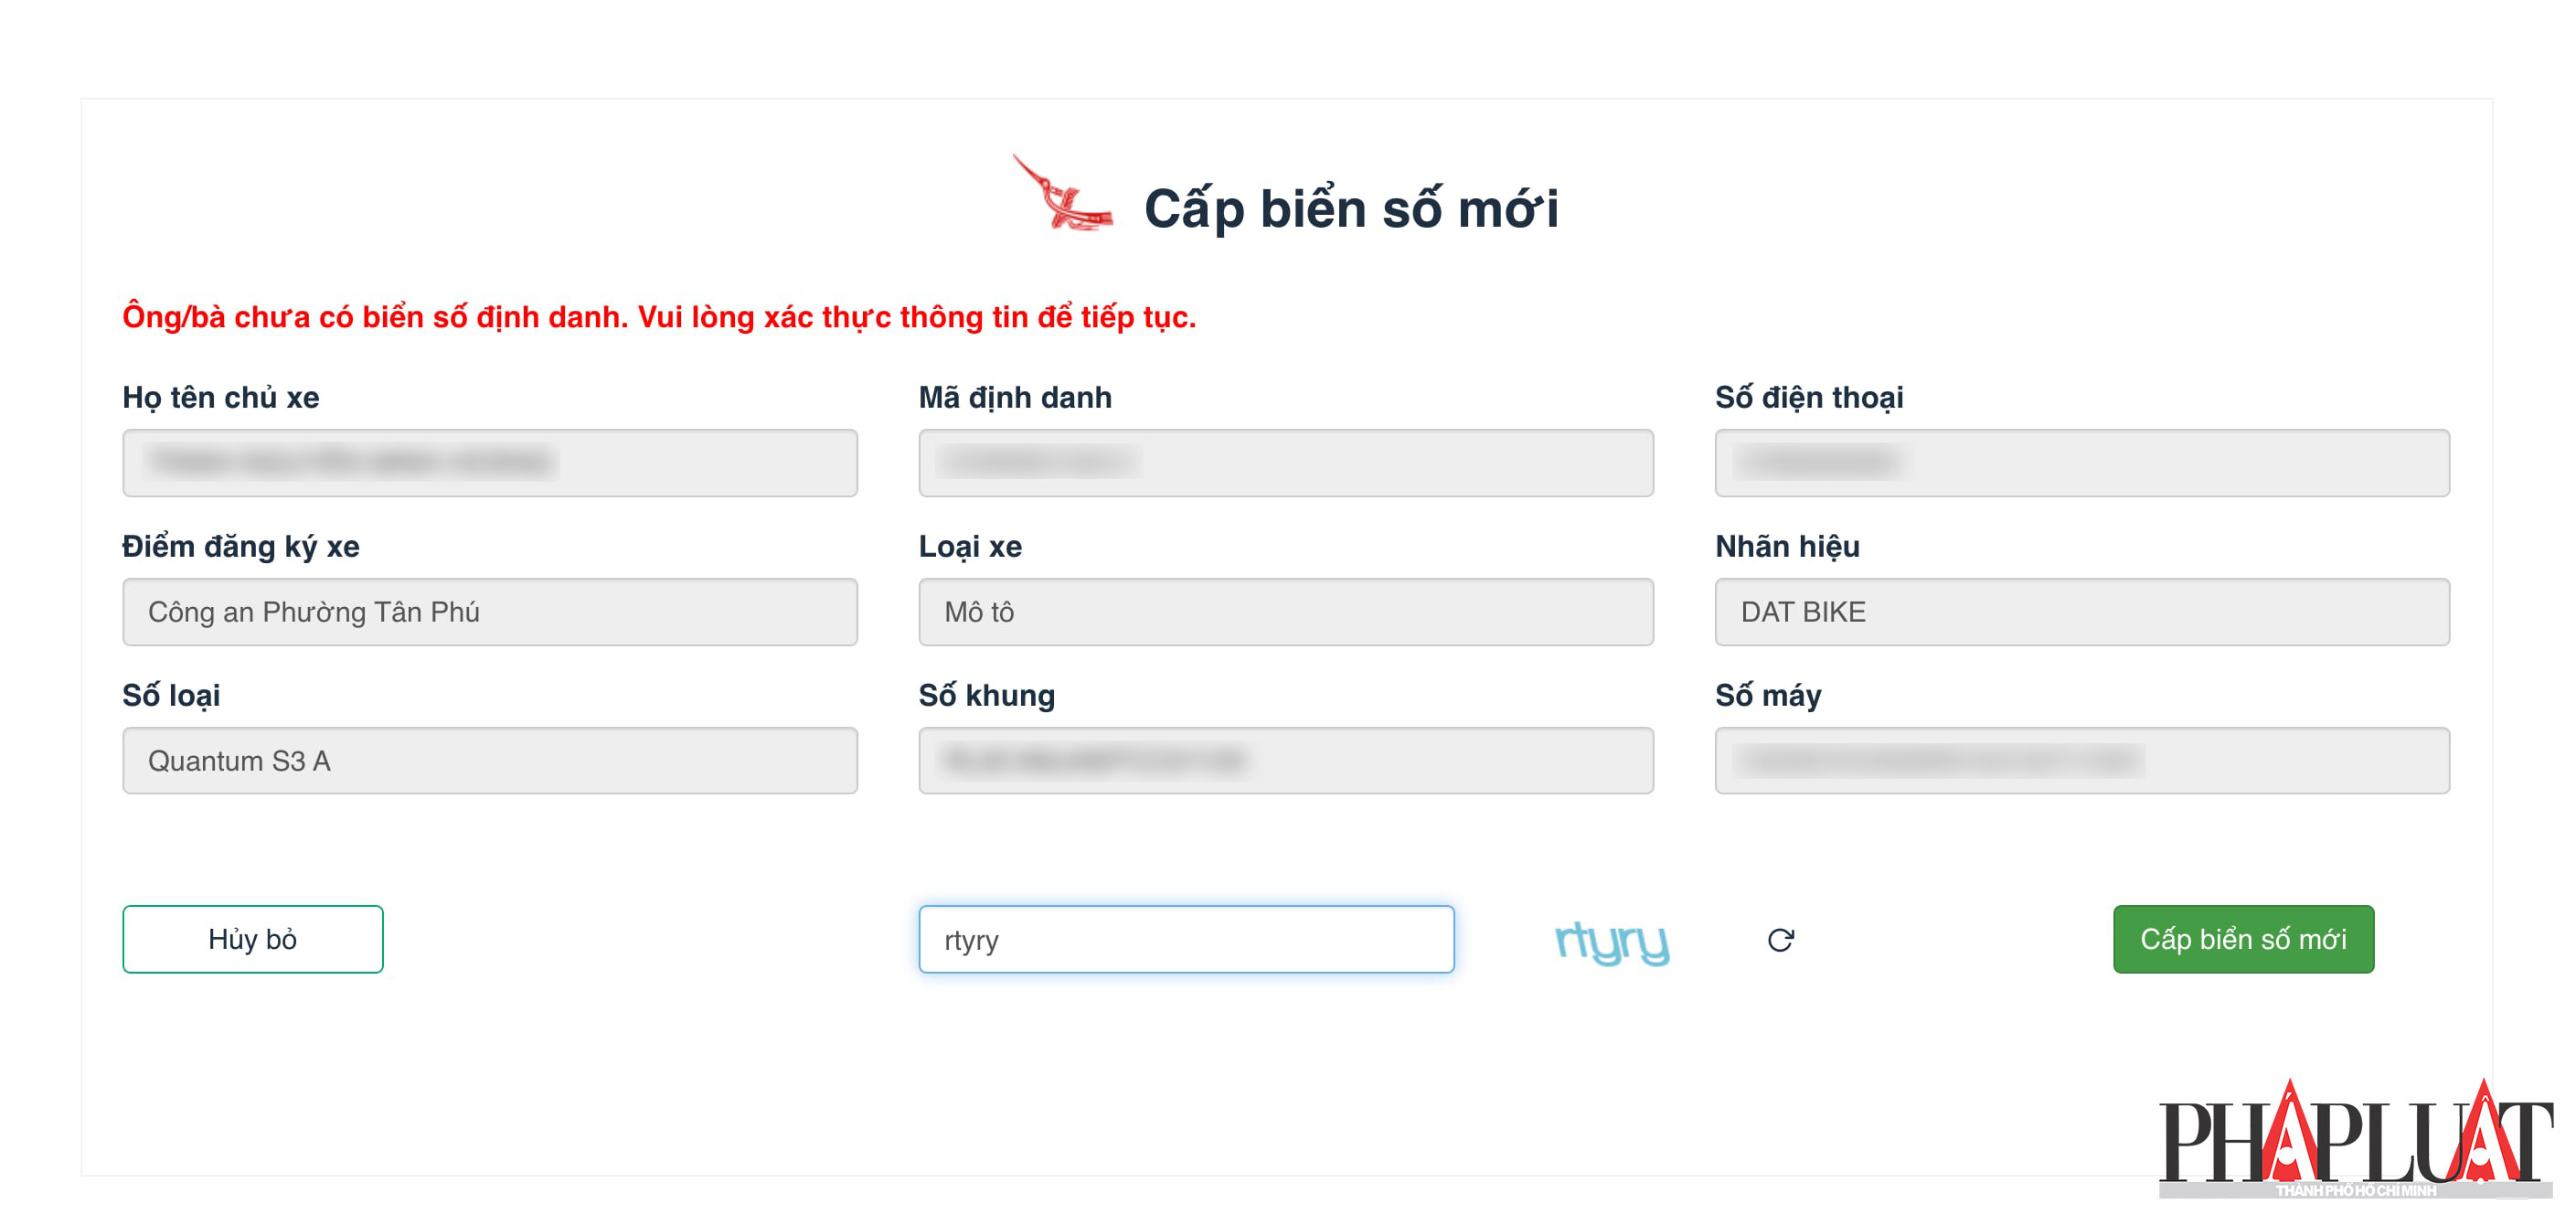Click the 'Họ tên chủ xe' label
The image size is (2576, 1225).
point(221,398)
